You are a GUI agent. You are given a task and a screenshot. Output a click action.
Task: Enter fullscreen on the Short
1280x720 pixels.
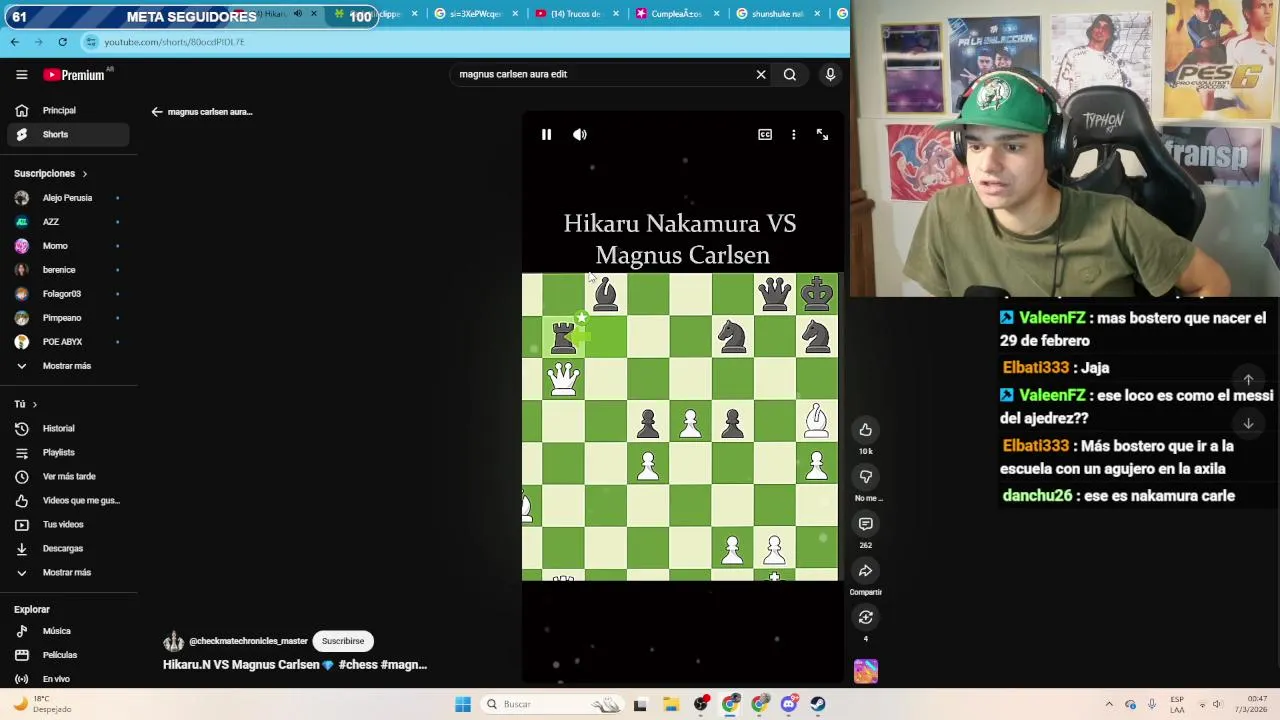click(x=822, y=134)
